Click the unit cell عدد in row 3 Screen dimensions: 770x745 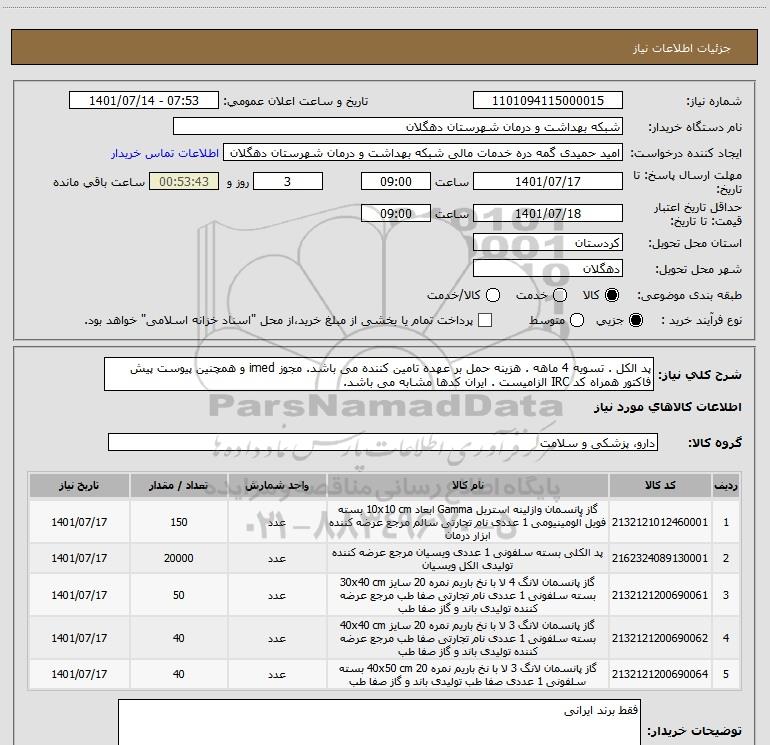tap(277, 595)
